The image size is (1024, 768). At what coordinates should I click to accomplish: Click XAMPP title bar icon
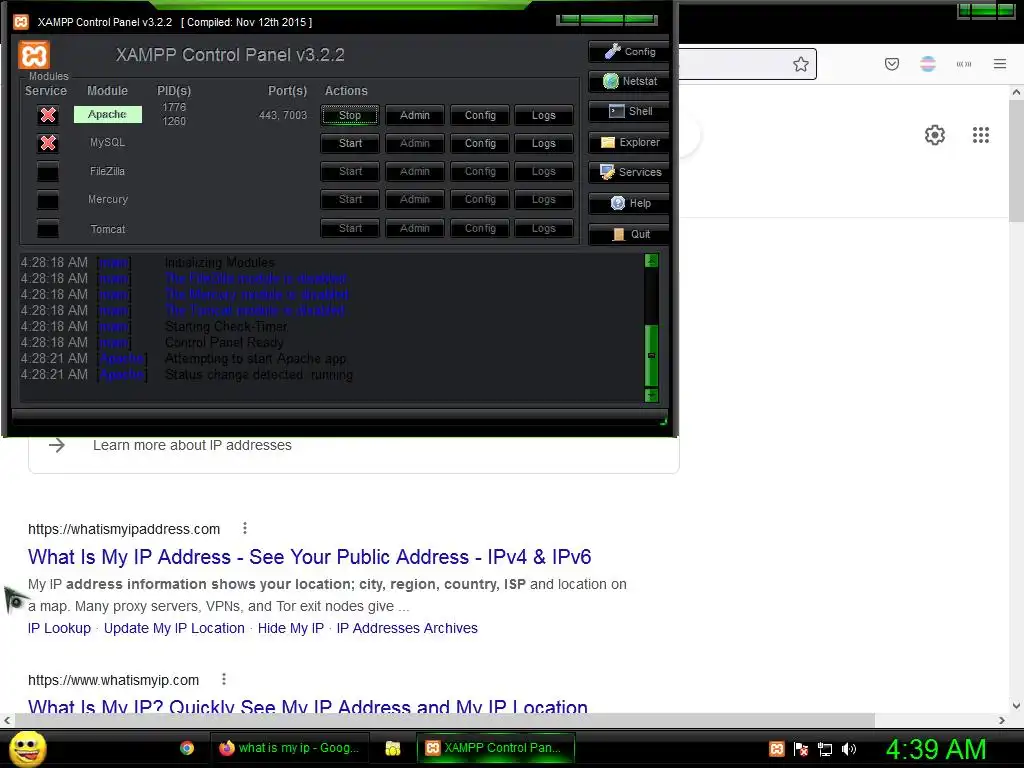click(x=21, y=22)
